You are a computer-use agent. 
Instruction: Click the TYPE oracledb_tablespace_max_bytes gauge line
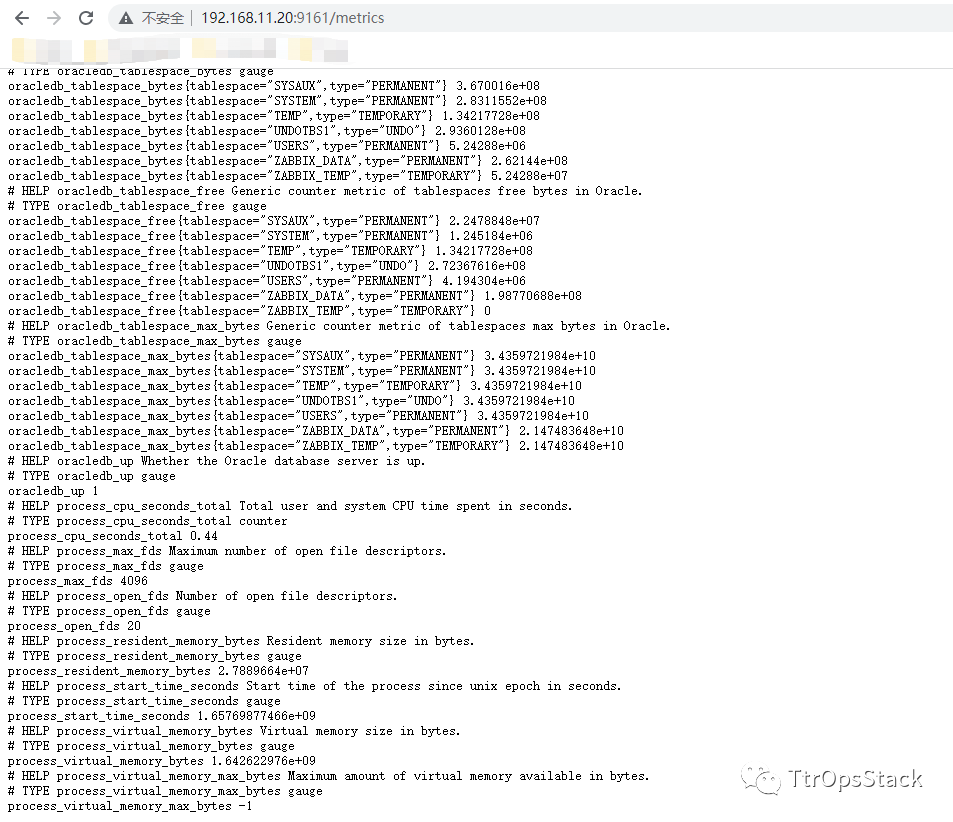tap(155, 341)
